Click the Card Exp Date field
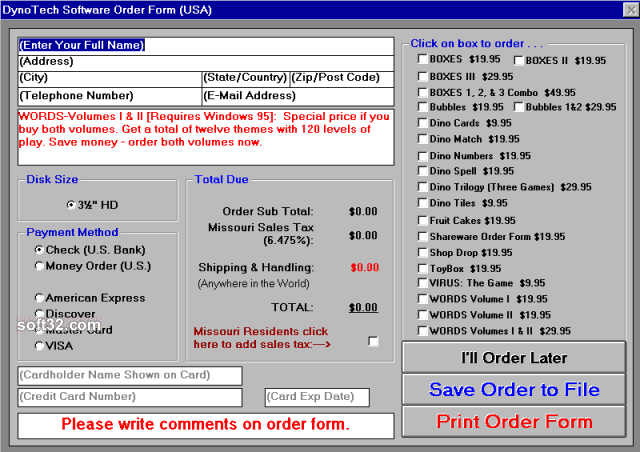Screen dimensions: 640x452 317,397
